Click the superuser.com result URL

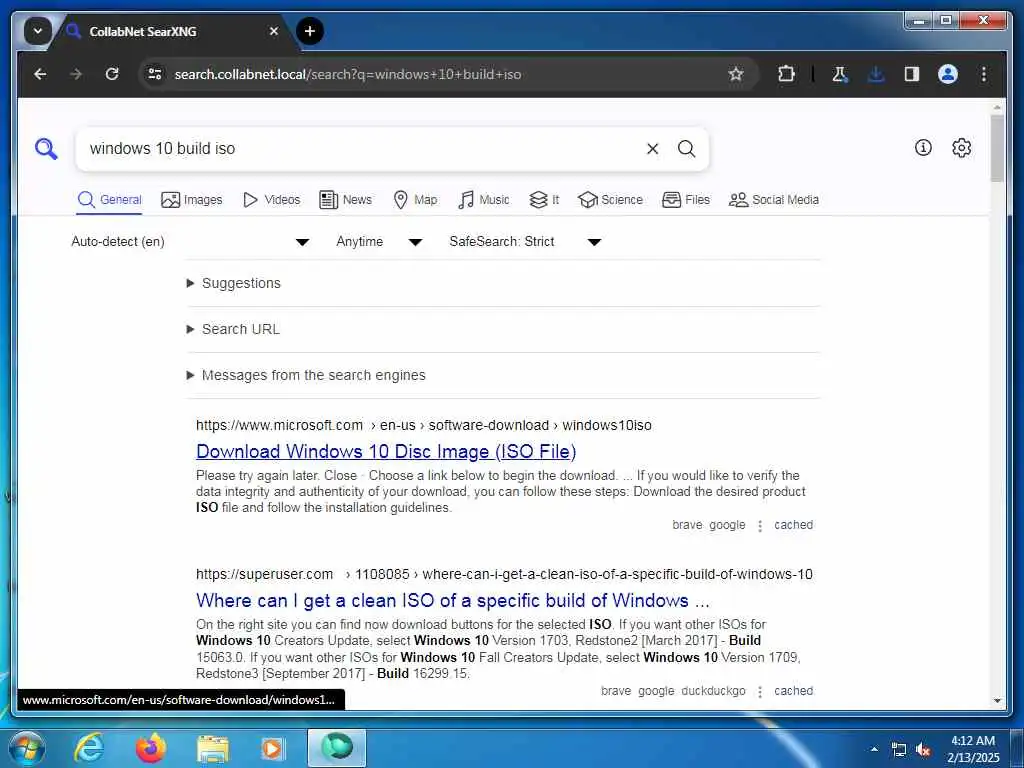click(x=504, y=574)
